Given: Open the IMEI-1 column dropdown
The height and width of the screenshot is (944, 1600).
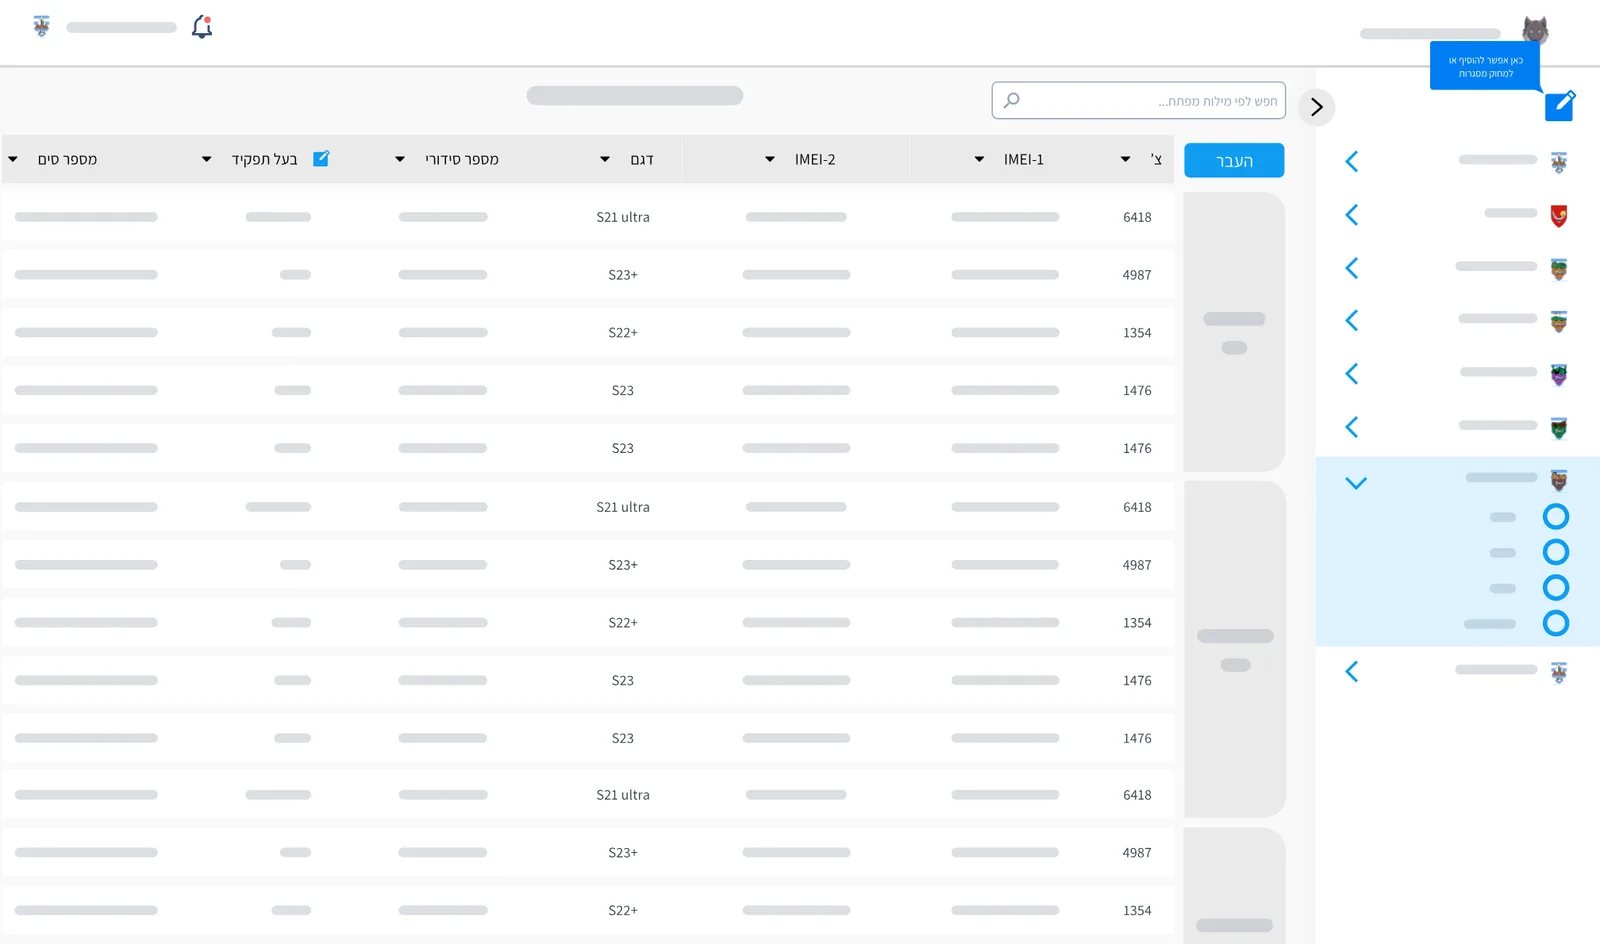Looking at the screenshot, I should point(980,160).
